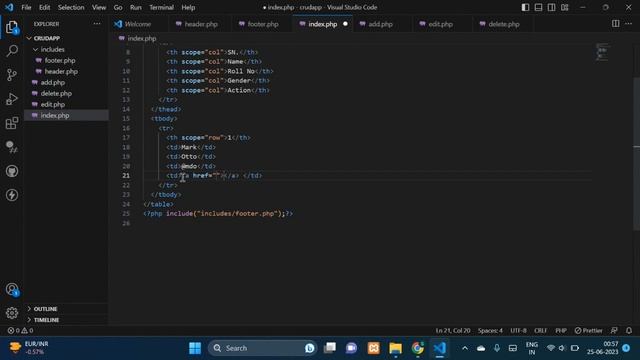Open Customize Layout icon in title bar
This screenshot has height=360, width=640.
(x=564, y=7)
